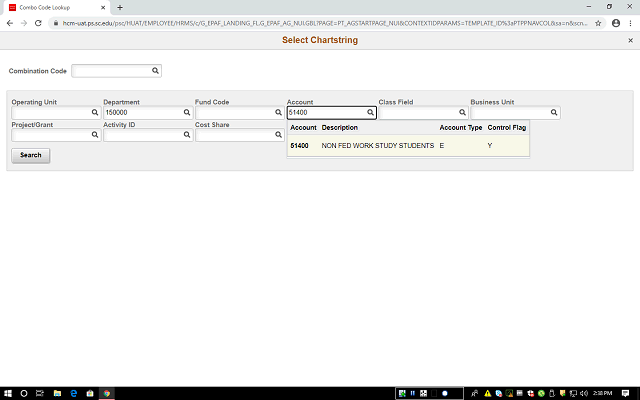Click the Control Flag column header
This screenshot has width=640, height=400.
point(507,128)
